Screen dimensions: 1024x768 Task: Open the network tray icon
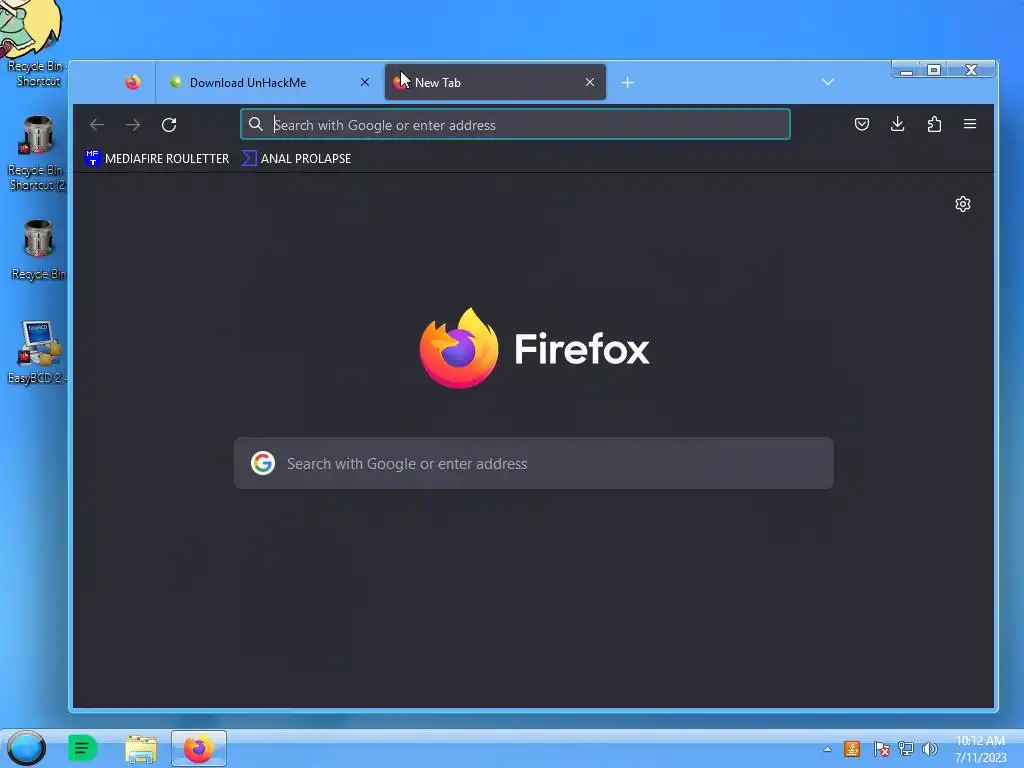[906, 749]
